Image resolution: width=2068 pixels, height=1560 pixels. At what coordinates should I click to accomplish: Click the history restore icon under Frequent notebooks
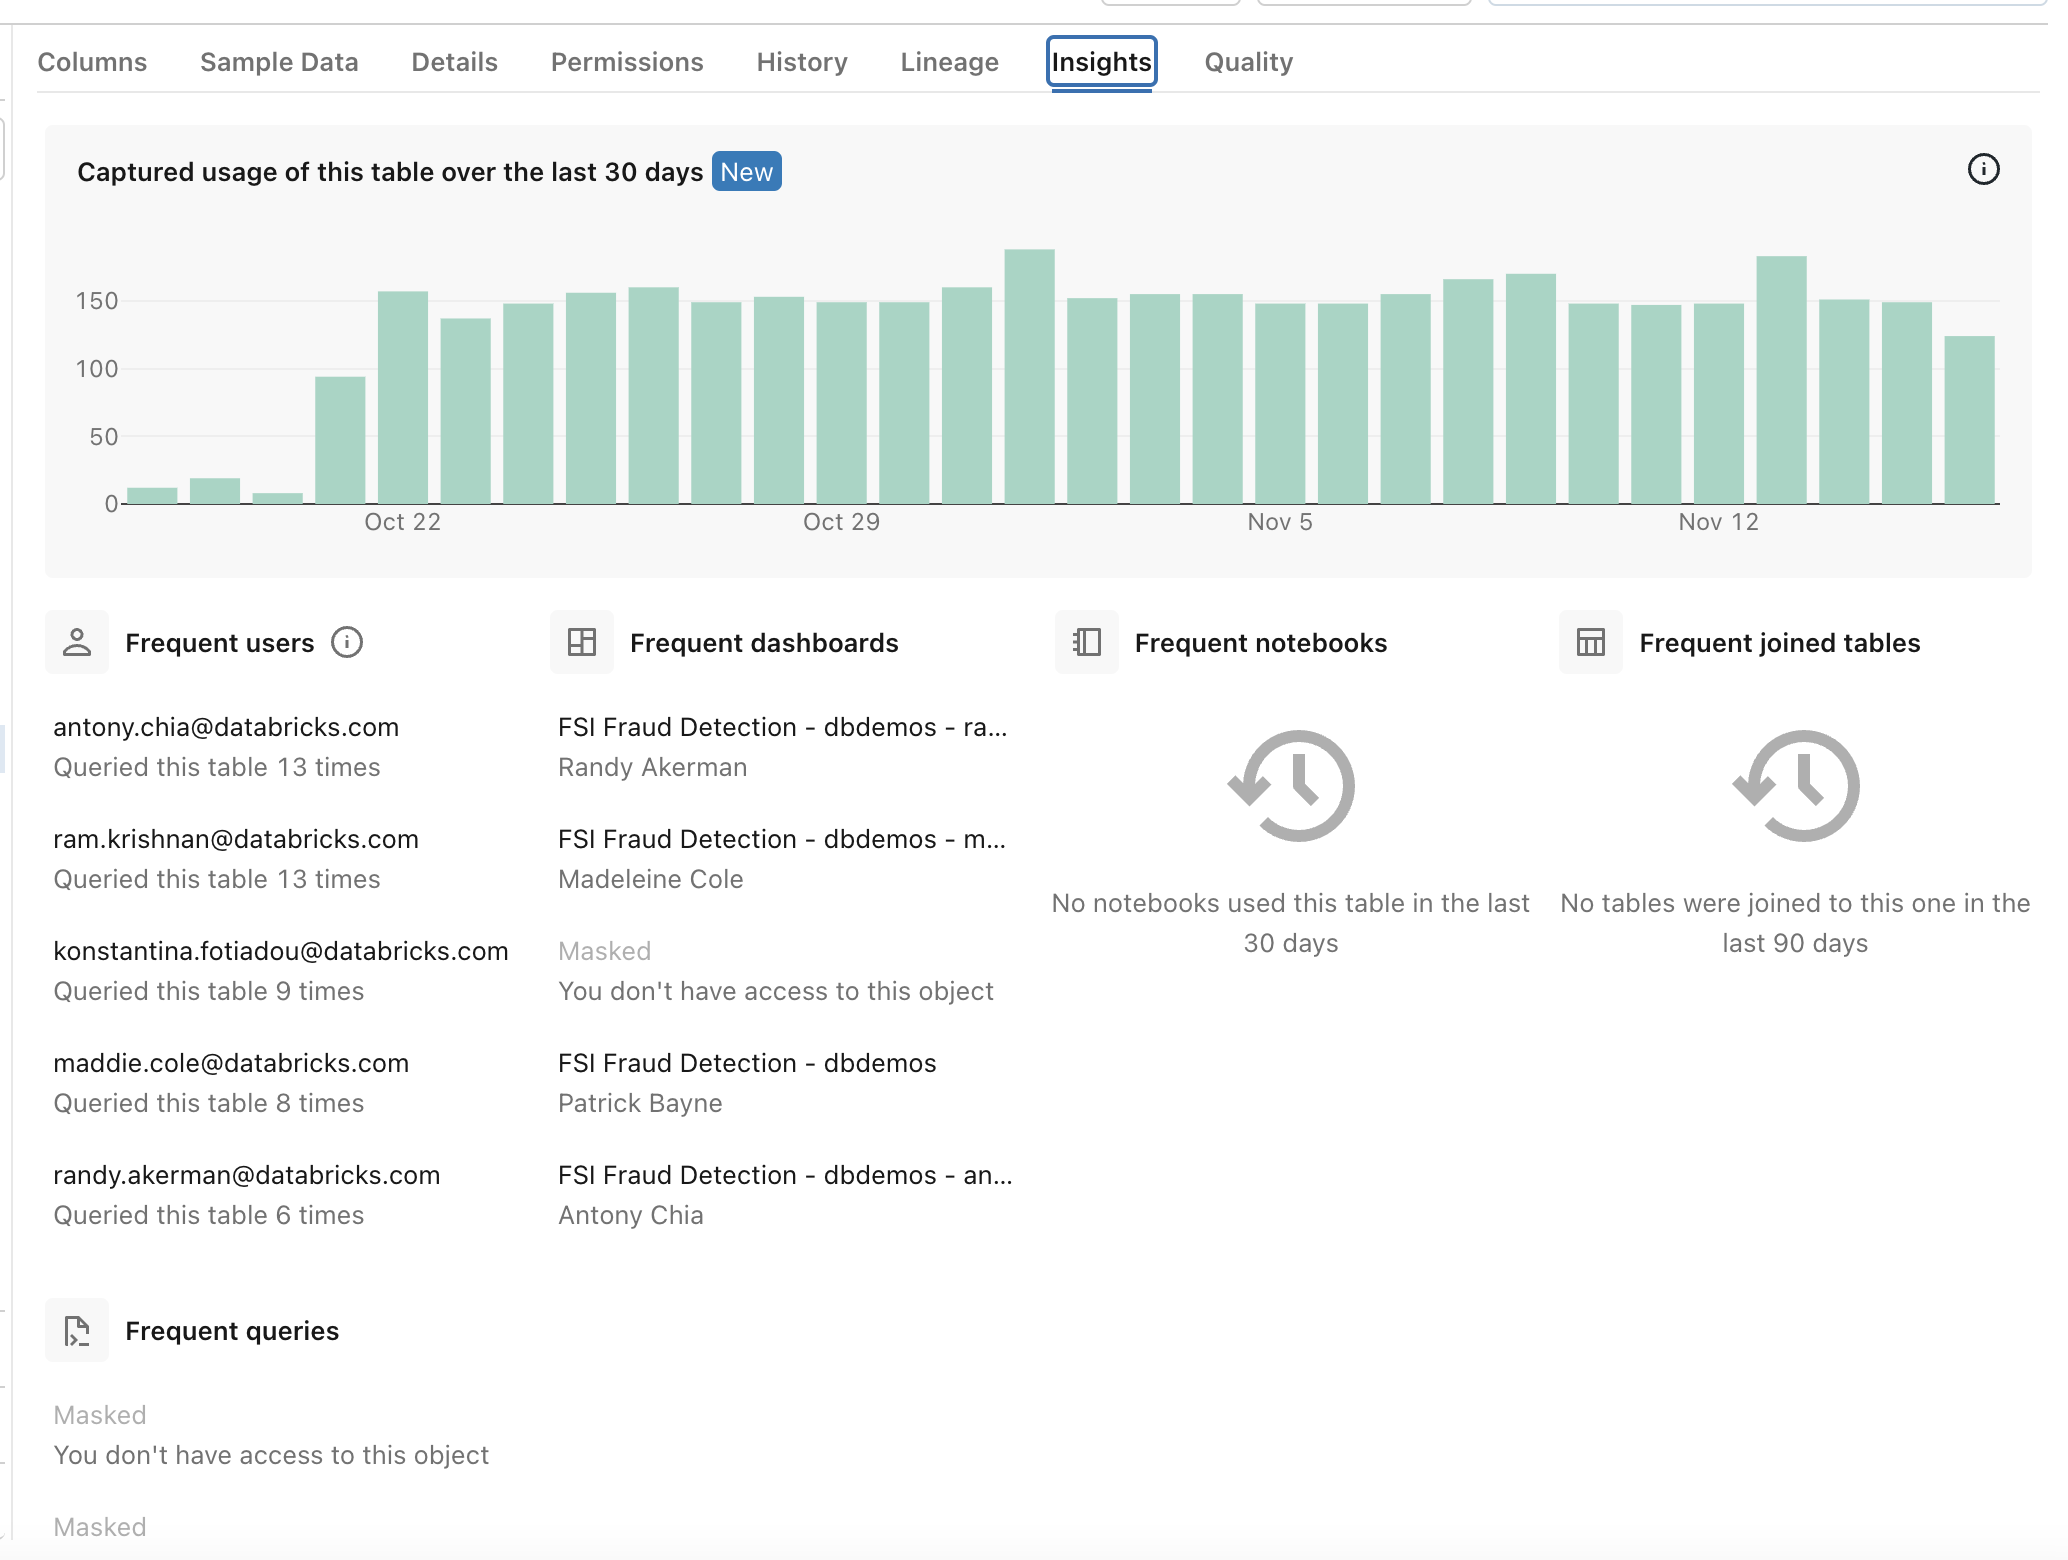coord(1290,785)
